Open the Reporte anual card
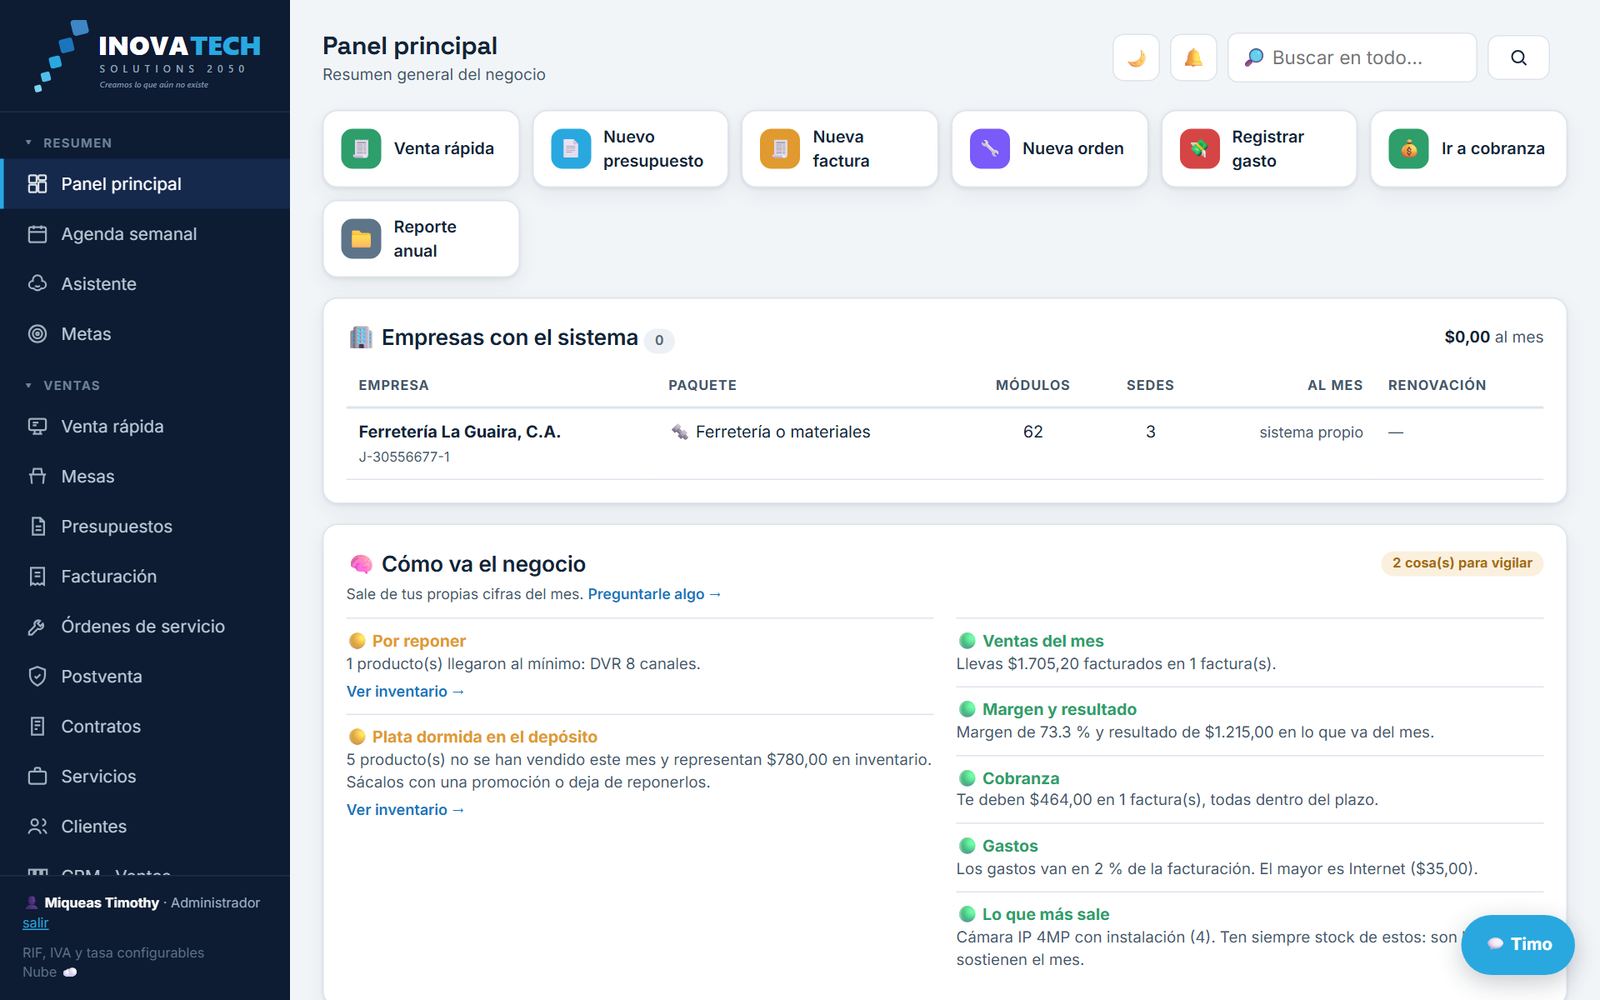The width and height of the screenshot is (1600, 1000). point(421,239)
